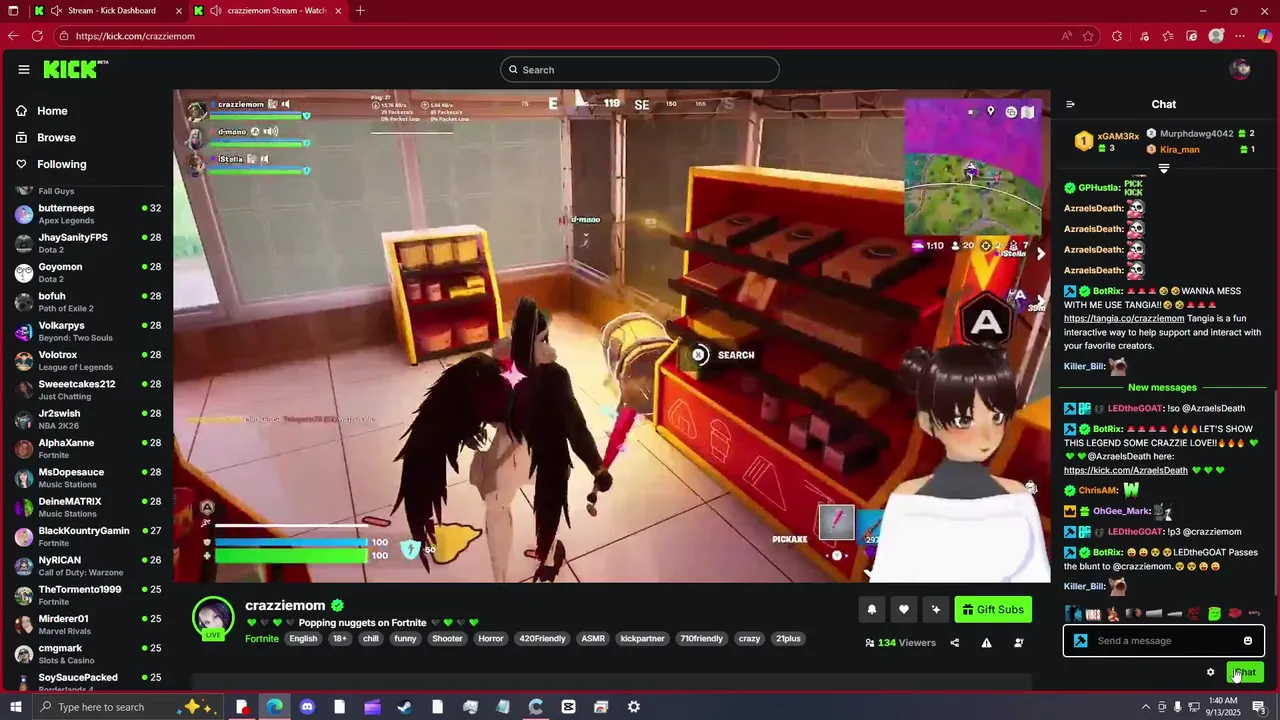Switch to Stream - Kick Dashboard tab
Image resolution: width=1280 pixels, height=720 pixels.
(109, 11)
